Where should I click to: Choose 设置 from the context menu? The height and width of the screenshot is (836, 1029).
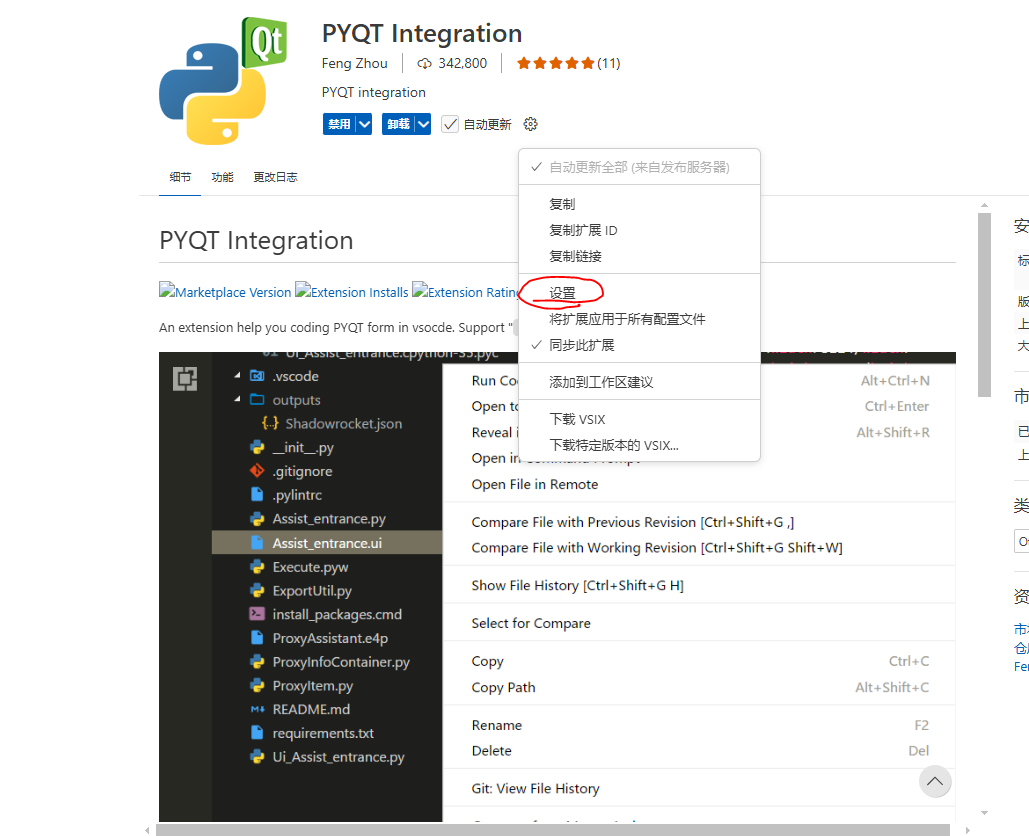(639, 293)
